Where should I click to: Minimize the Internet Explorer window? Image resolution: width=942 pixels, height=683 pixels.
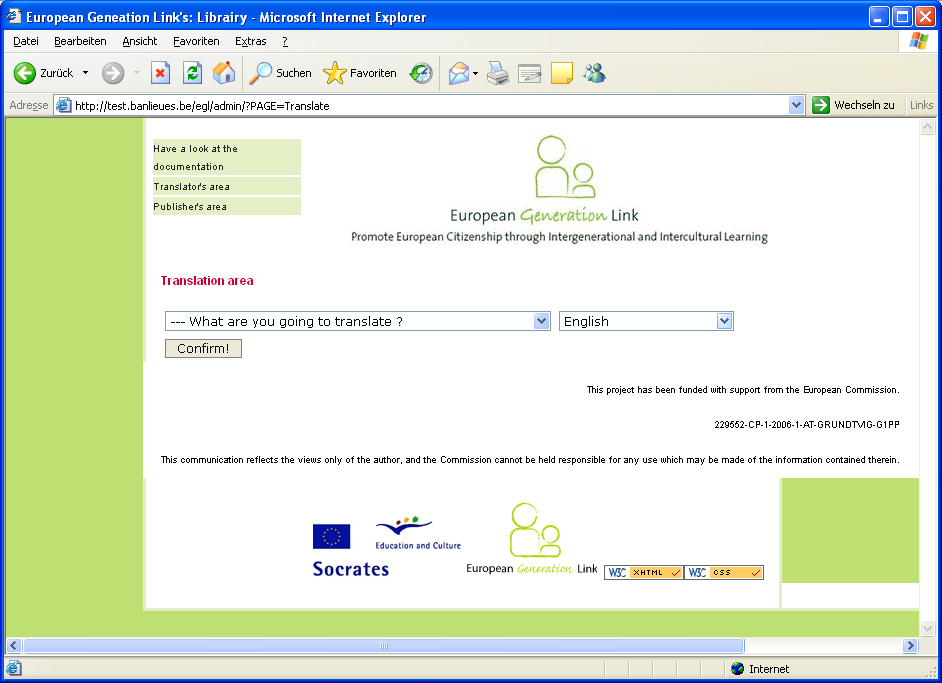coord(879,16)
